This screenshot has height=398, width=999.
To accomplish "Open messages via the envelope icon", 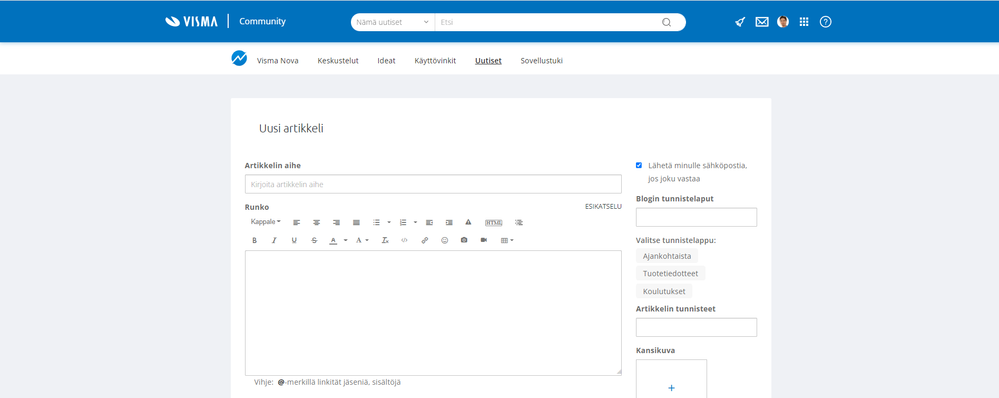I will tap(761, 22).
